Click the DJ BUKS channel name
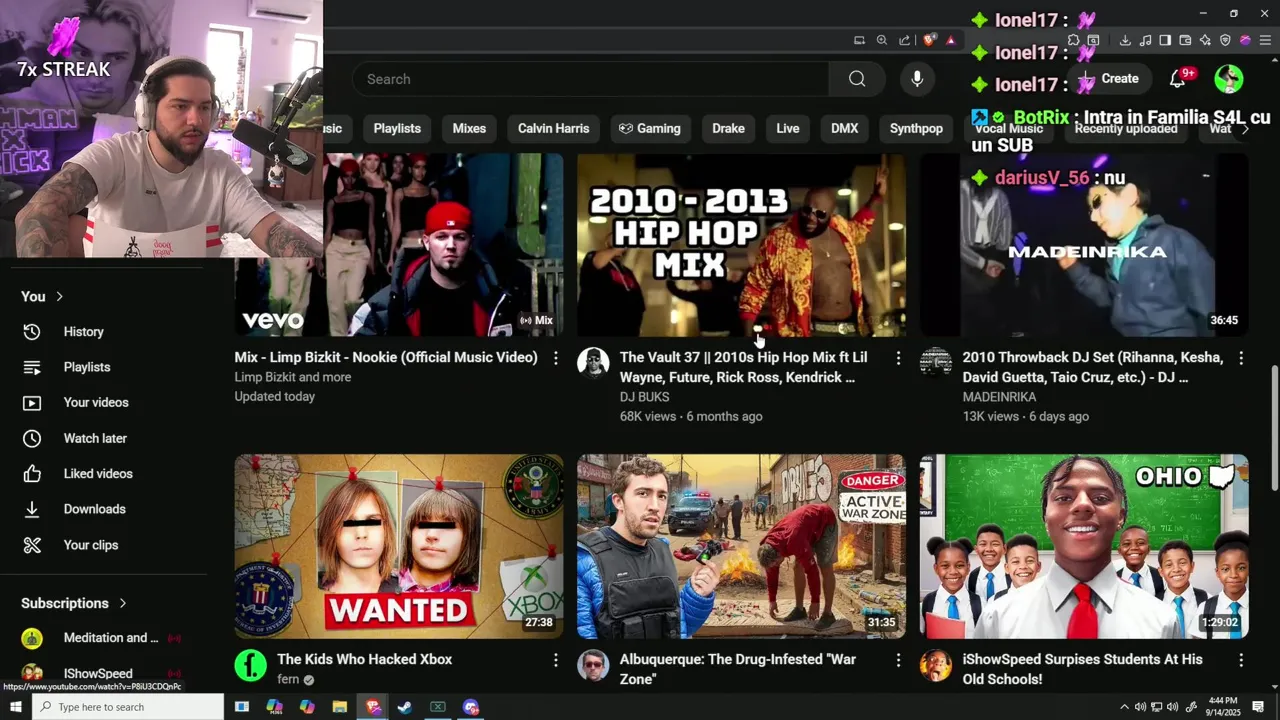The height and width of the screenshot is (720, 1280). click(644, 397)
